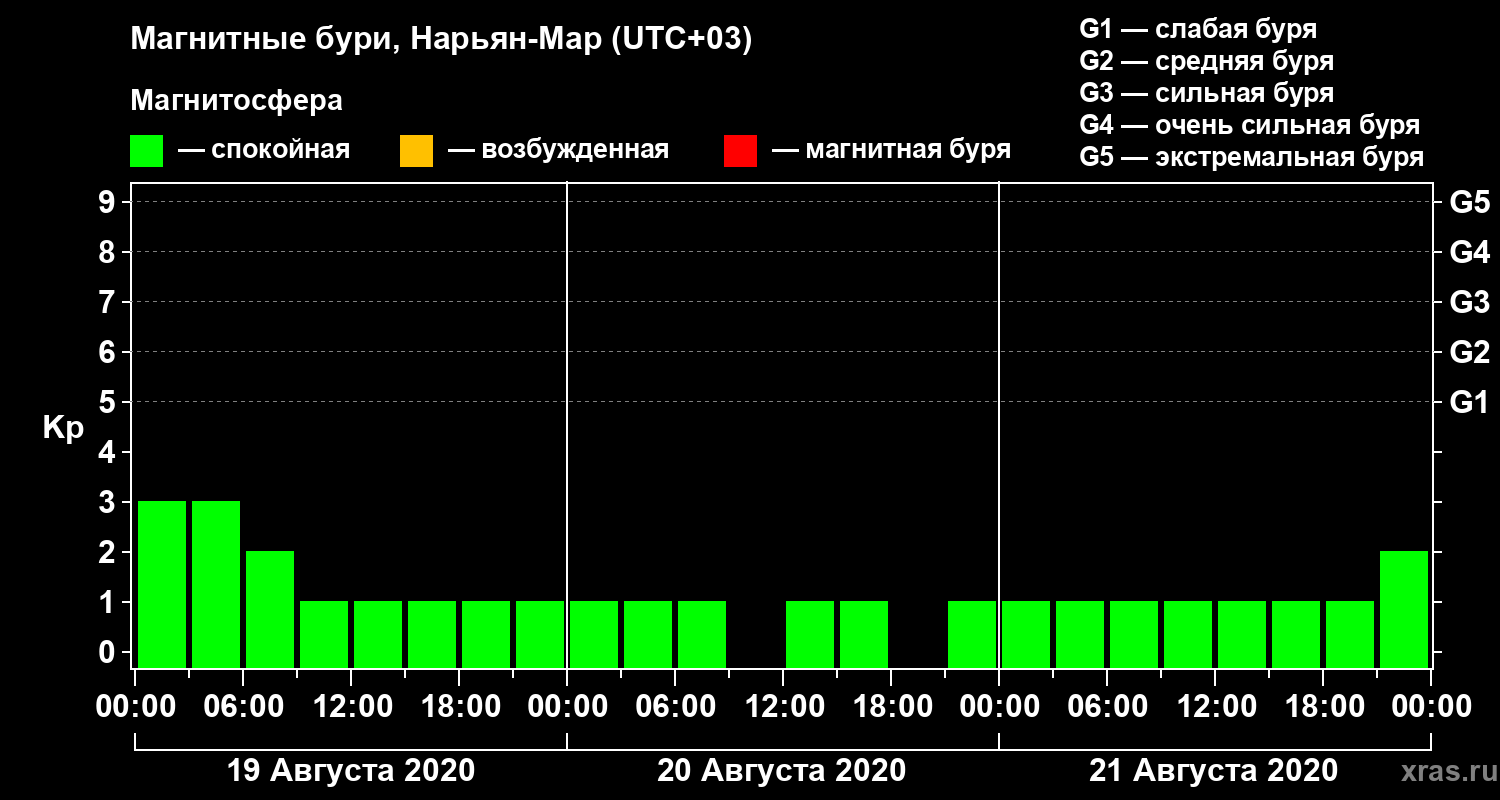
Task: Click the "21 Августа 2020" date label
Action: pos(1213,771)
